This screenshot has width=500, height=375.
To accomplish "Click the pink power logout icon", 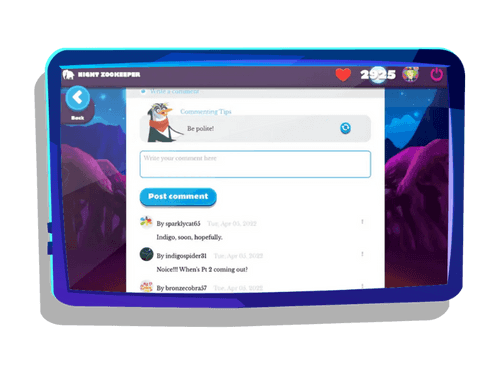I will [436, 75].
